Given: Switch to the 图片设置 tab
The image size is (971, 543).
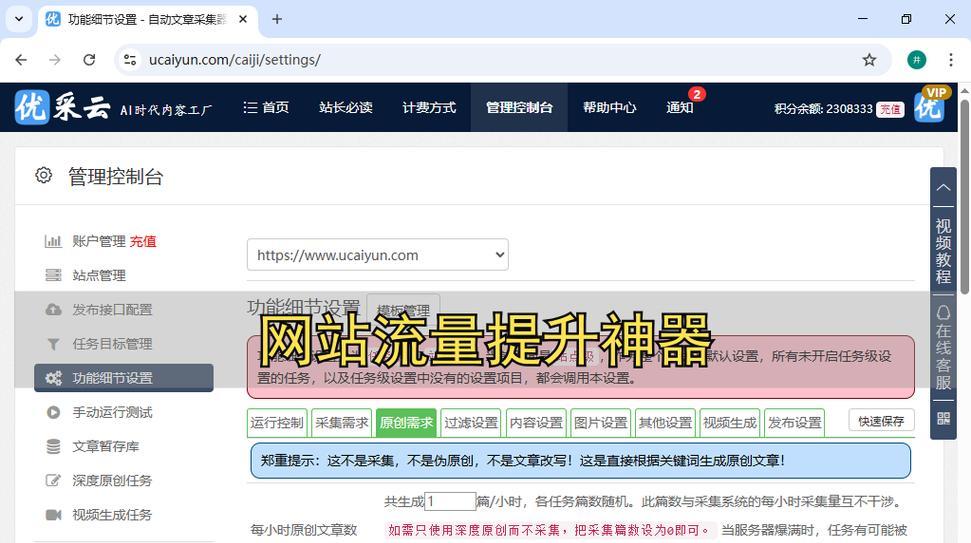Looking at the screenshot, I should coord(600,423).
